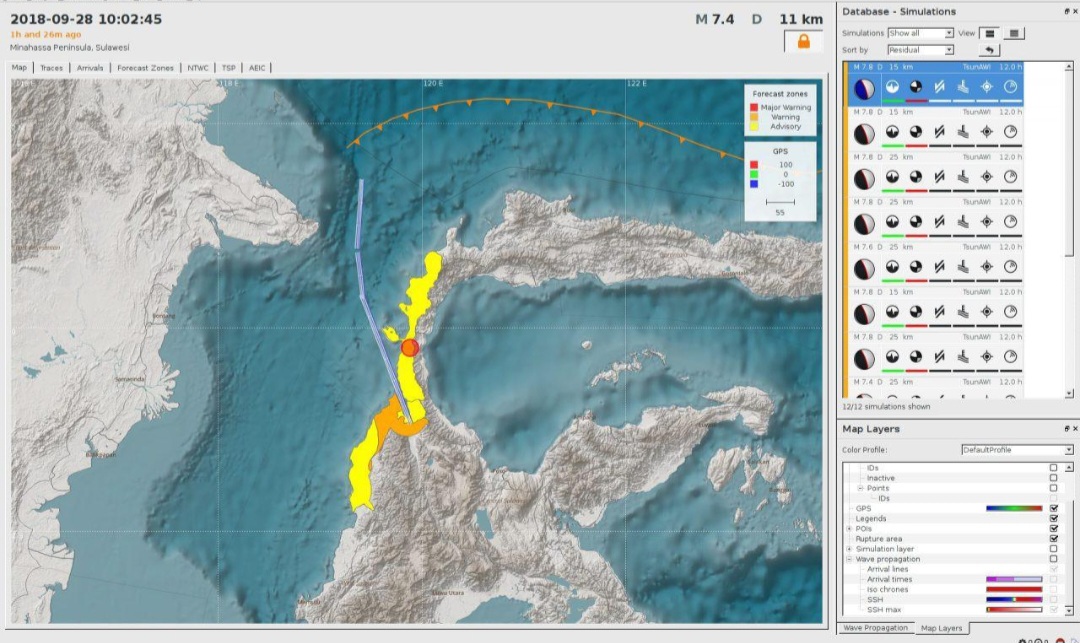The width and height of the screenshot is (1080, 643).
Task: Collapse the Wave propagation tree node
Action: click(849, 559)
